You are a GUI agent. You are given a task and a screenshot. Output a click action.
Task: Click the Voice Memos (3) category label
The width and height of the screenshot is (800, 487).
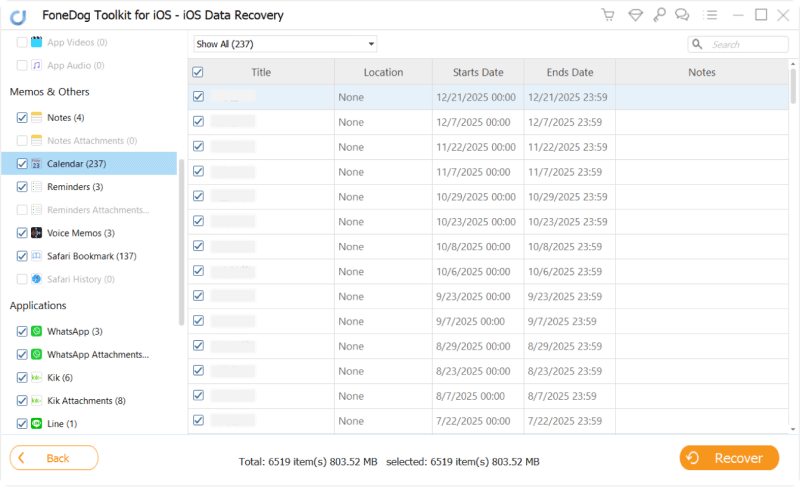(x=81, y=233)
